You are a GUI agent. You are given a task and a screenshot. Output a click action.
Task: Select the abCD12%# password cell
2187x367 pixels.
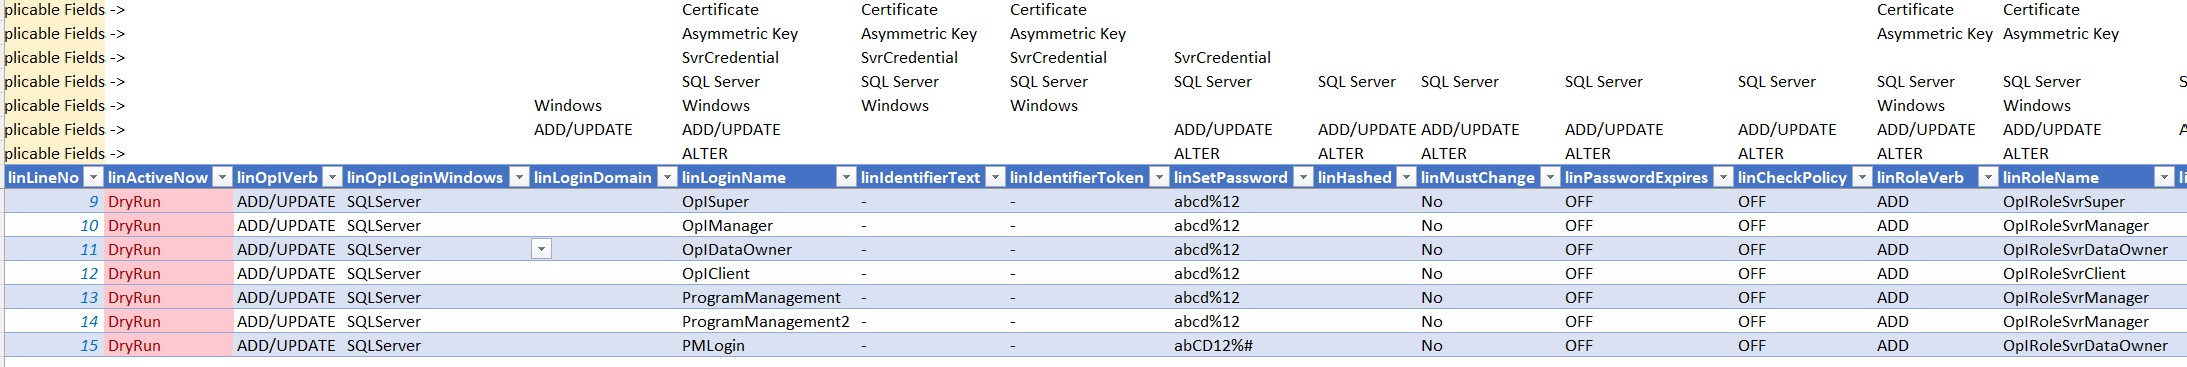(1242, 346)
